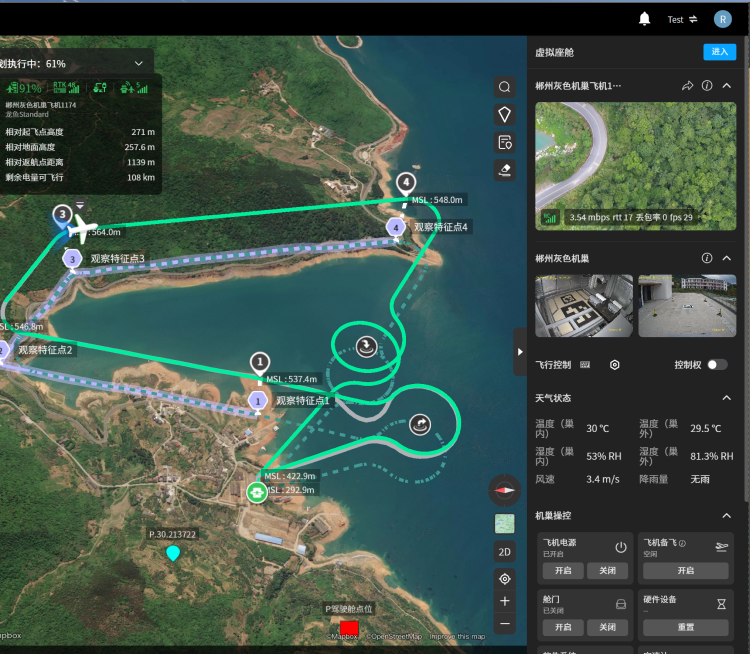Zoom in the map with plus button
This screenshot has width=750, height=654.
point(505,601)
